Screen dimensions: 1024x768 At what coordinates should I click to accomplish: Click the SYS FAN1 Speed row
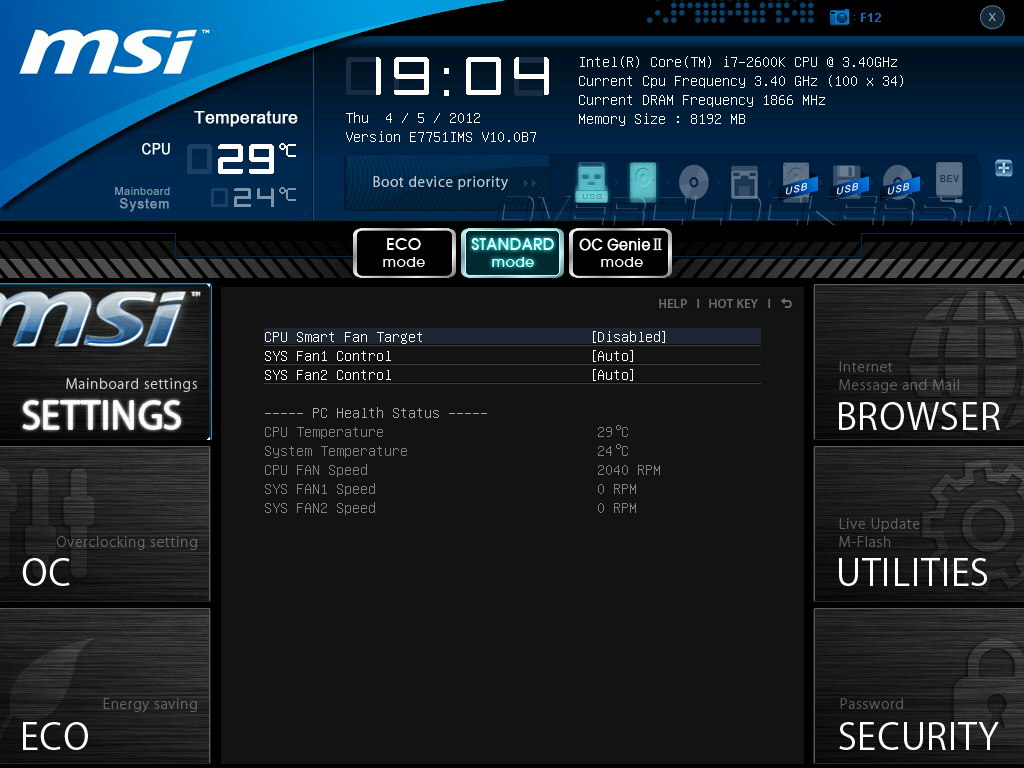(451, 489)
